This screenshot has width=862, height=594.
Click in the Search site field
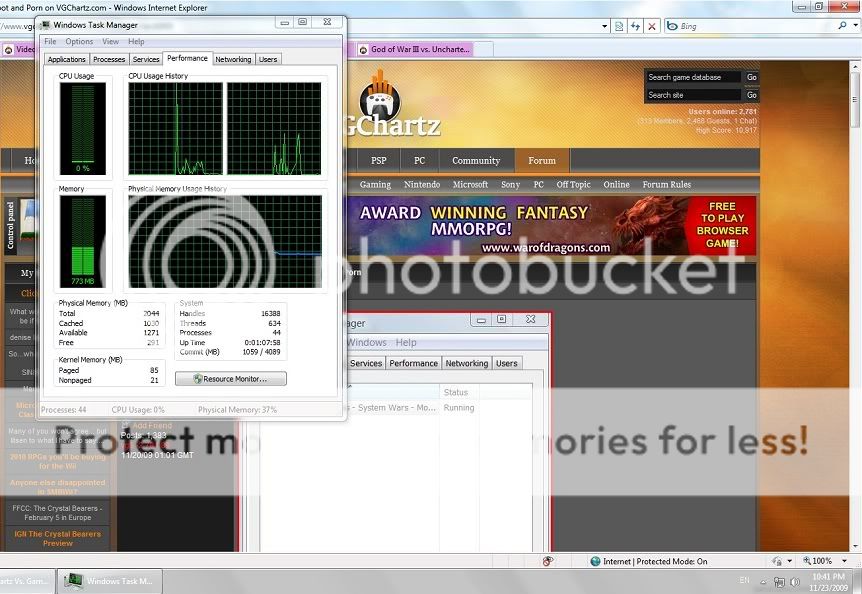click(x=693, y=95)
